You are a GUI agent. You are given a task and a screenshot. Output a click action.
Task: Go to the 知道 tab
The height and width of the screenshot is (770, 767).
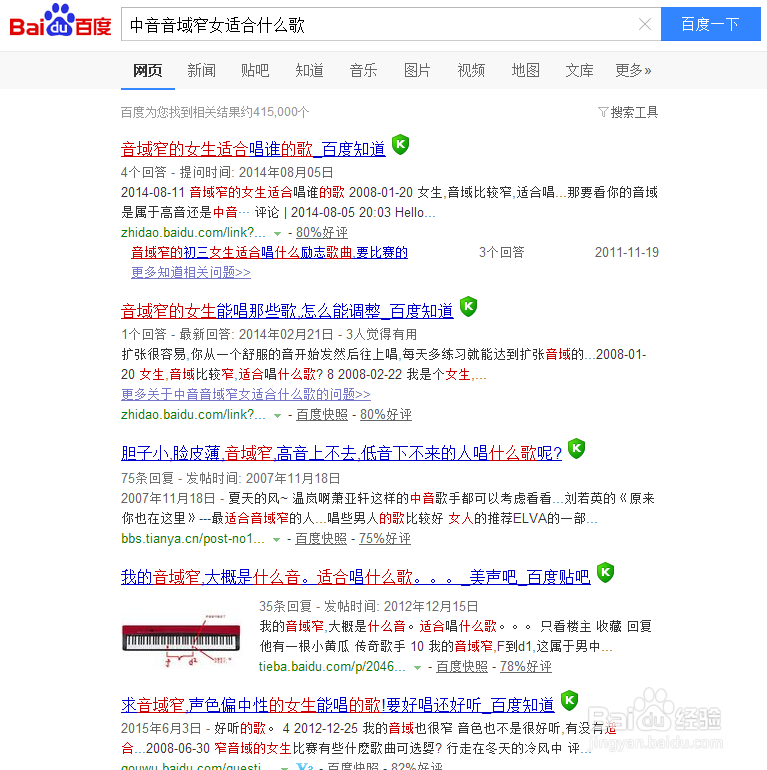point(309,71)
